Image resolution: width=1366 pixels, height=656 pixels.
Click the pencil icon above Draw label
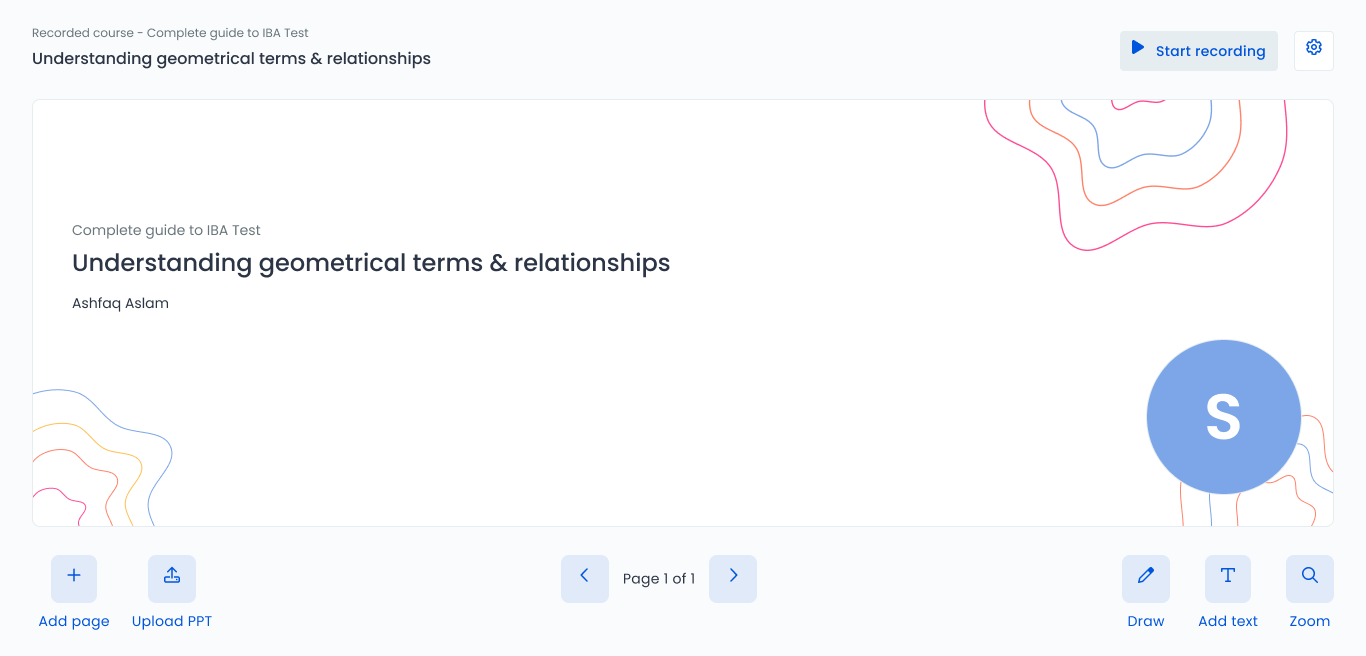(x=1145, y=578)
